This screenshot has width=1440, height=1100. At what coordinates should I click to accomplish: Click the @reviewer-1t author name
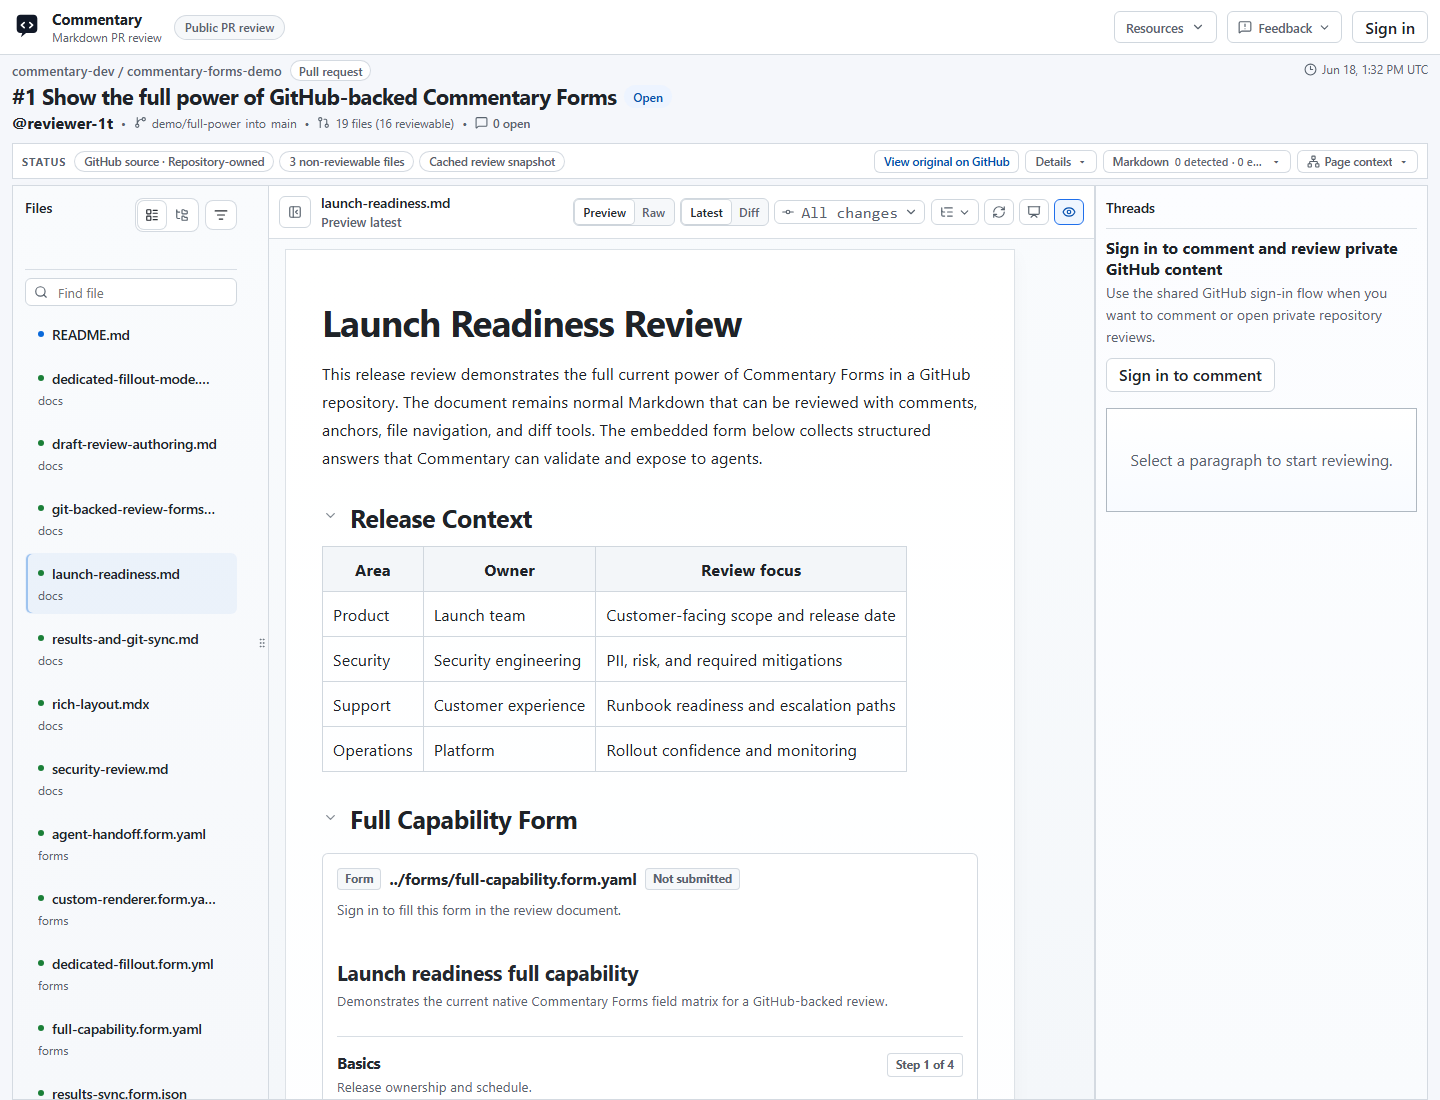click(x=63, y=123)
